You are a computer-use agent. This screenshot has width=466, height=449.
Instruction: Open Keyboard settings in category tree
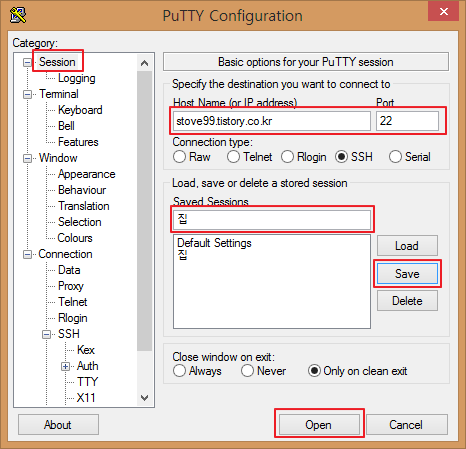(80, 110)
